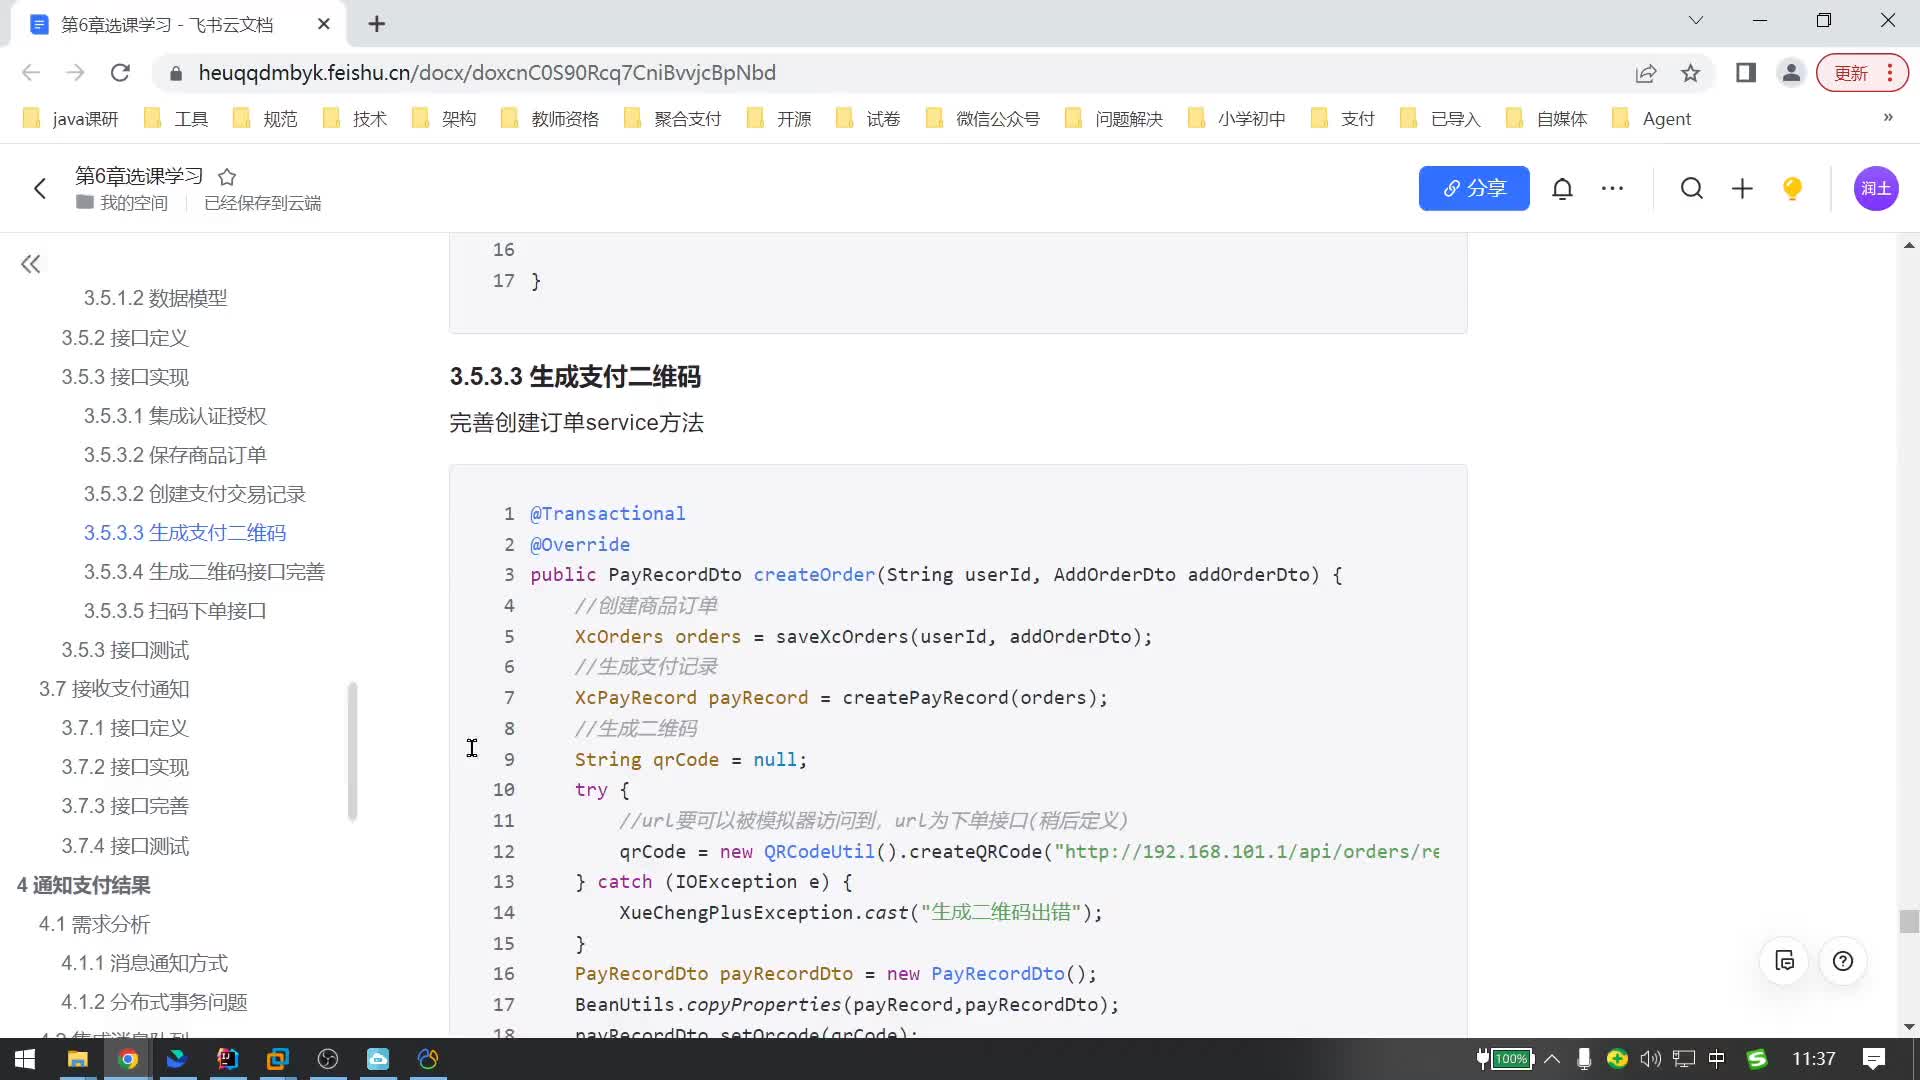Screen dimensions: 1920x1080
Task: Open the Windows notification center
Action: pyautogui.click(x=1874, y=1059)
